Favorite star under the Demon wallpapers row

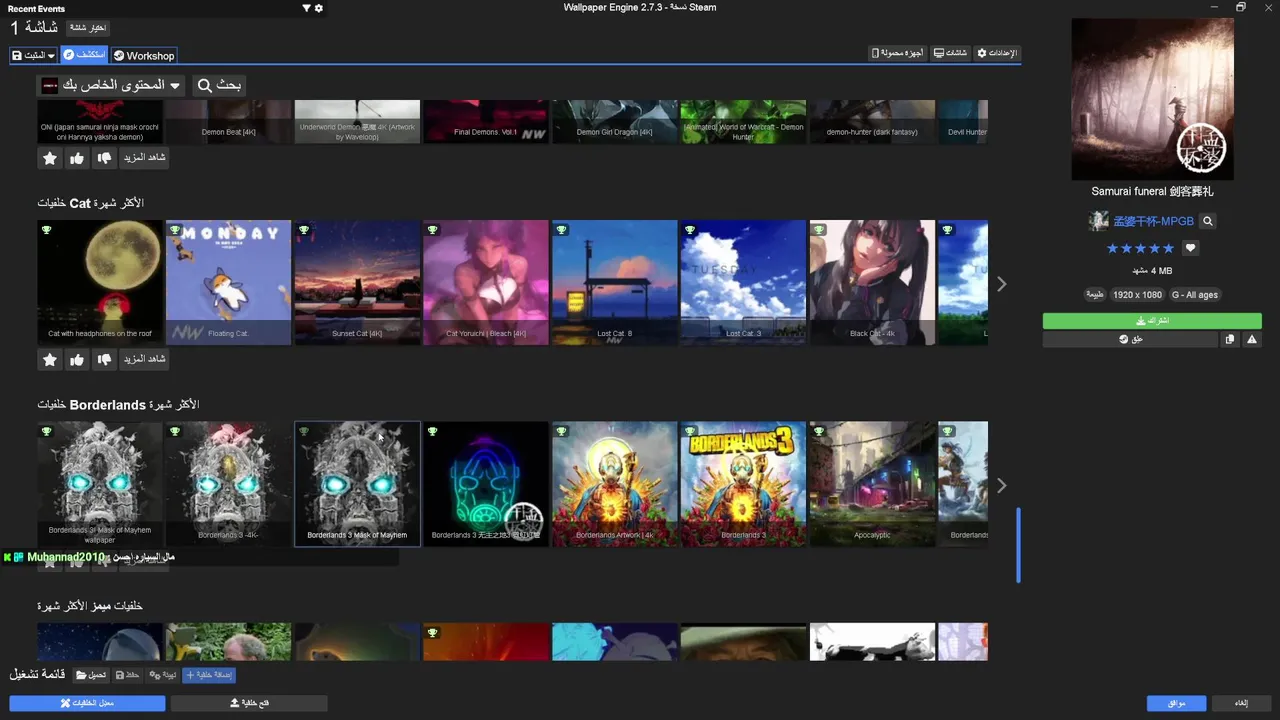coord(50,158)
